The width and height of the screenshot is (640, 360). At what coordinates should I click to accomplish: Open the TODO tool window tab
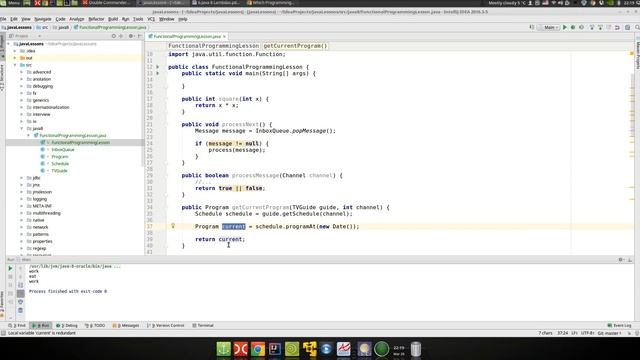(x=95, y=325)
